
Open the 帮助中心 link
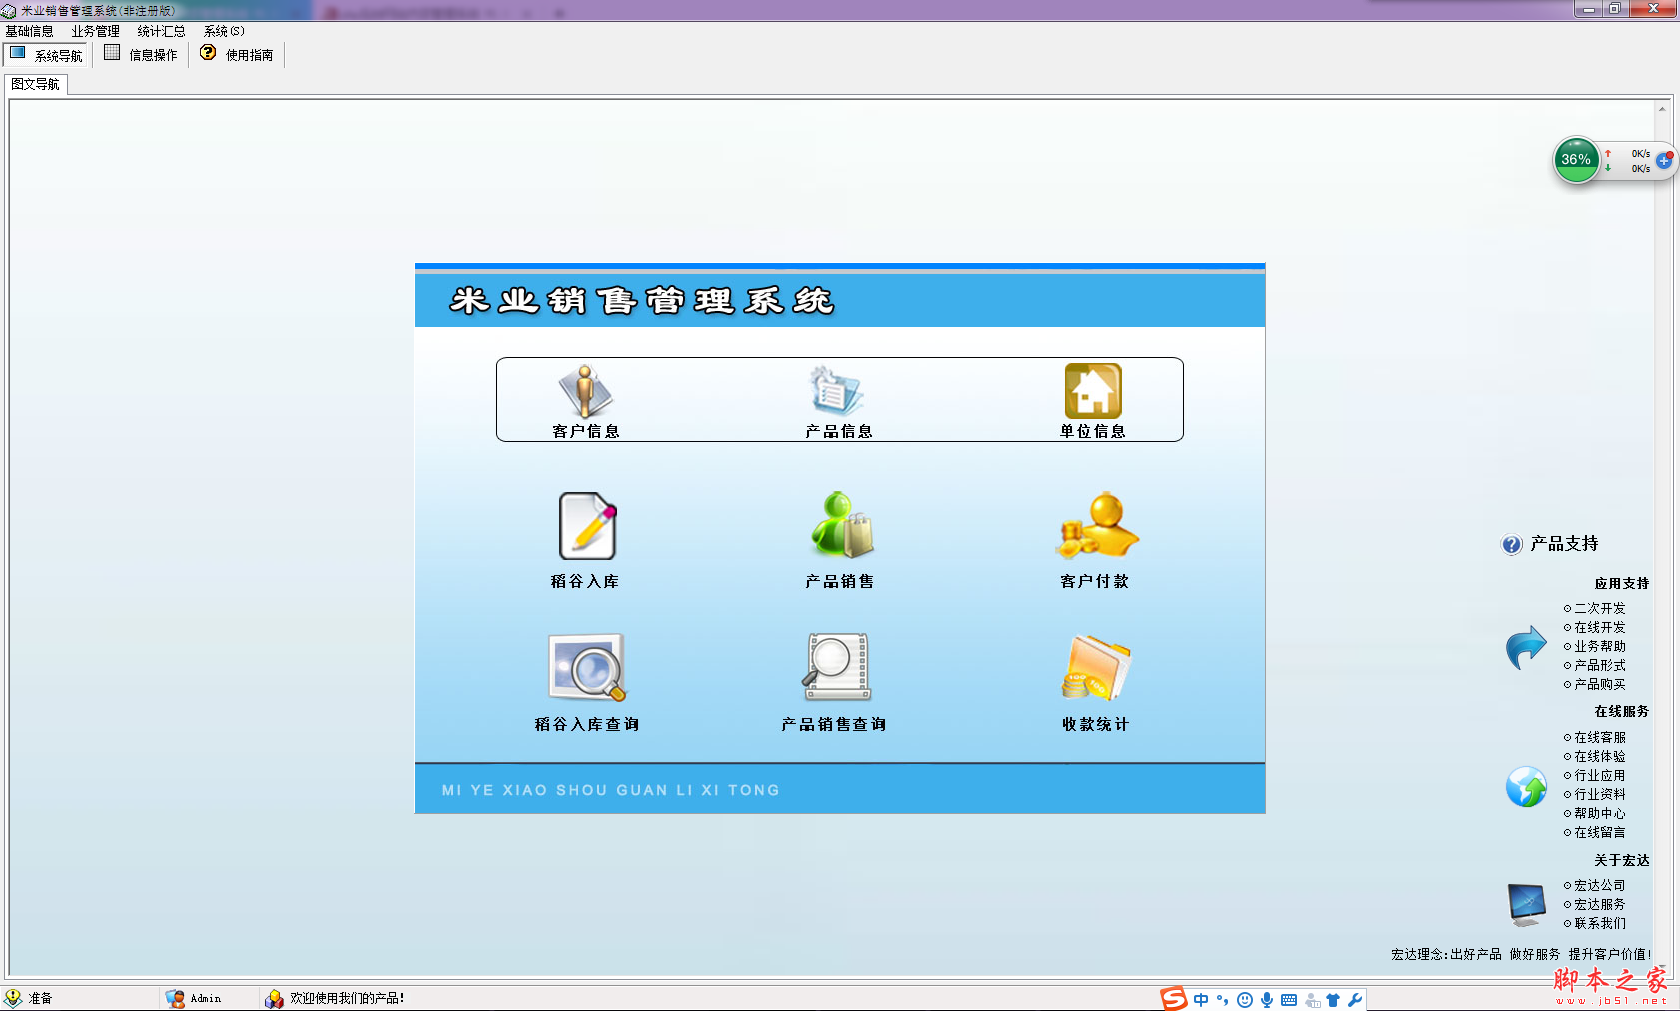tap(1600, 813)
